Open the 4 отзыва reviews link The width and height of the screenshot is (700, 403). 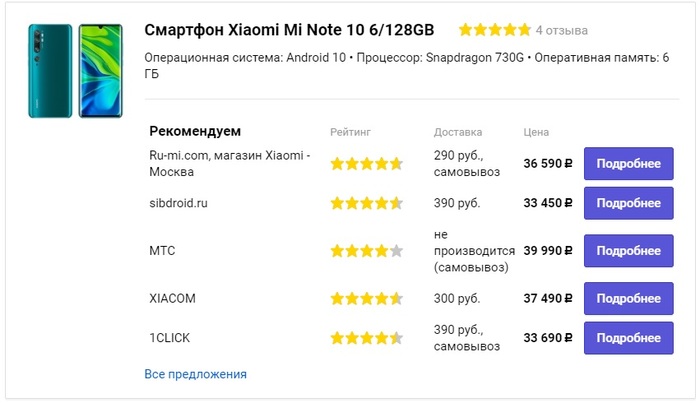tap(562, 30)
